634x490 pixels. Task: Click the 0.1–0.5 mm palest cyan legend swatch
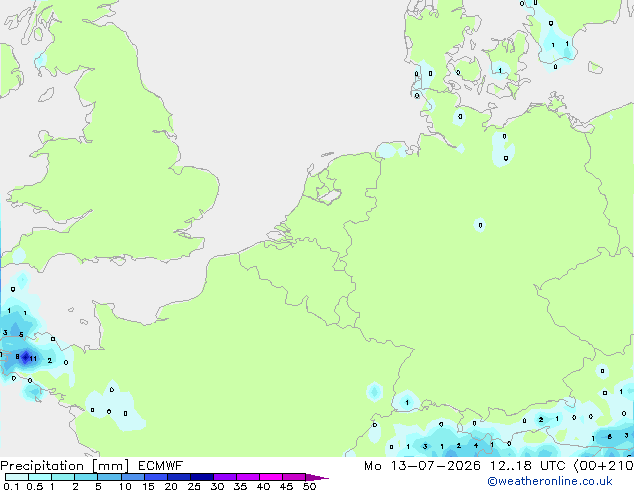(17, 477)
